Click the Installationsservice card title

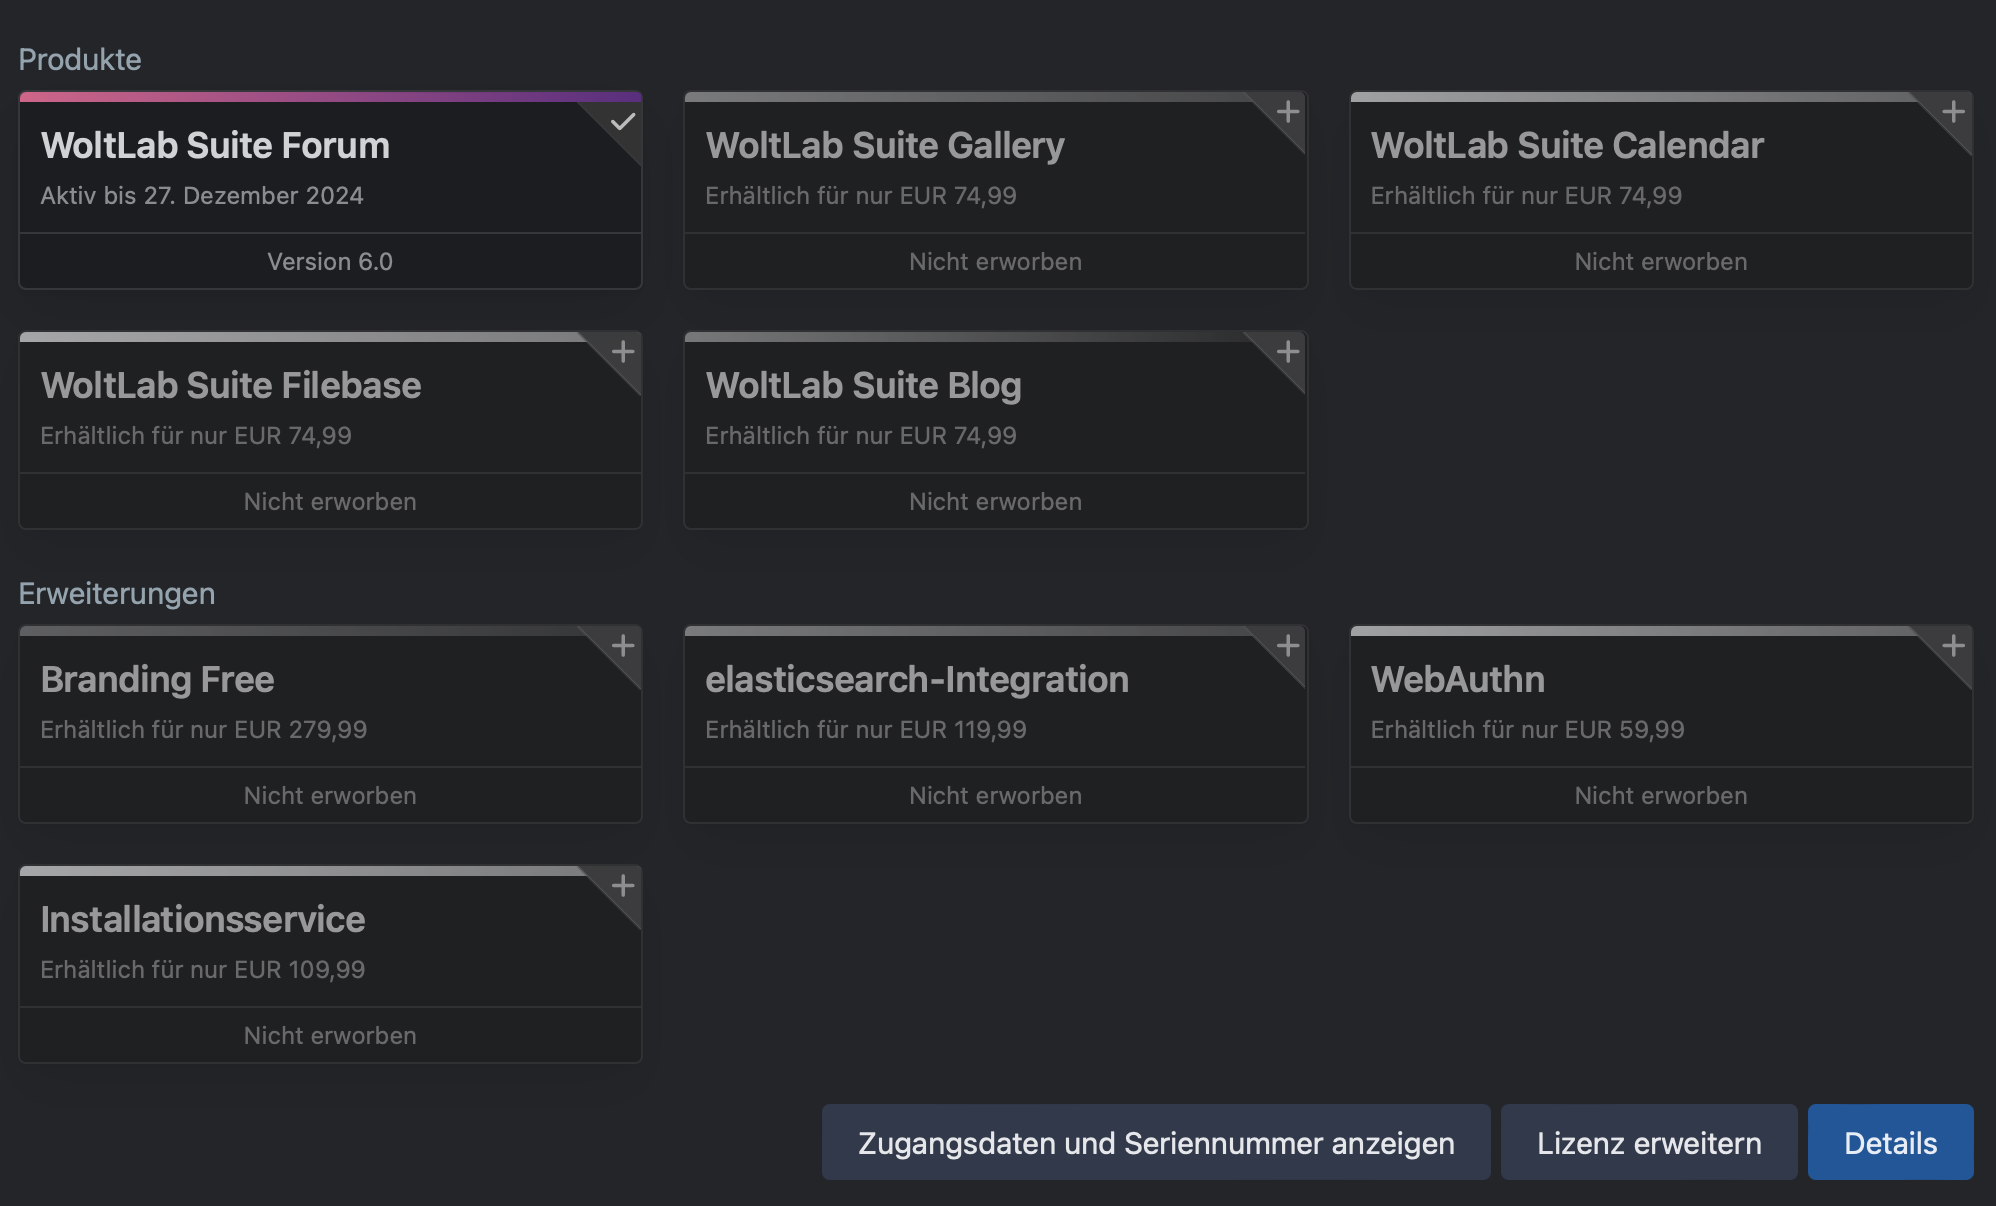click(203, 920)
